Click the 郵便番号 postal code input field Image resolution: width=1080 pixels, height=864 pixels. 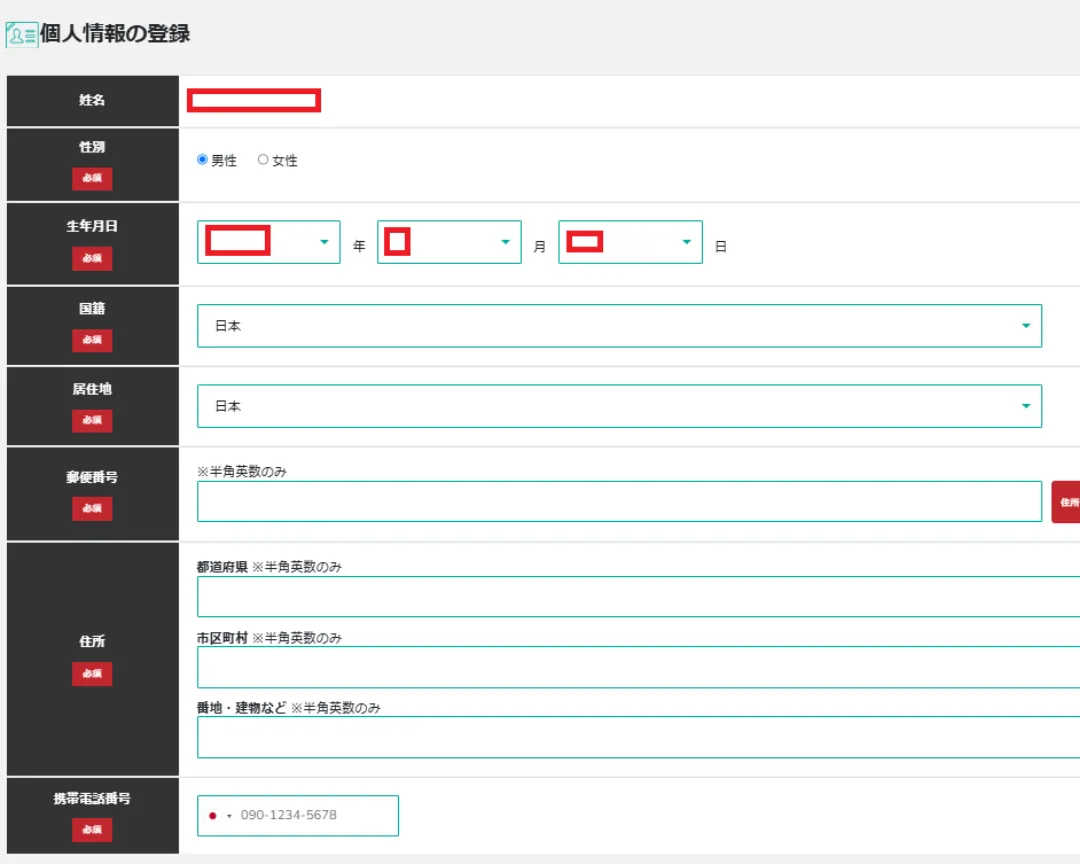point(619,502)
